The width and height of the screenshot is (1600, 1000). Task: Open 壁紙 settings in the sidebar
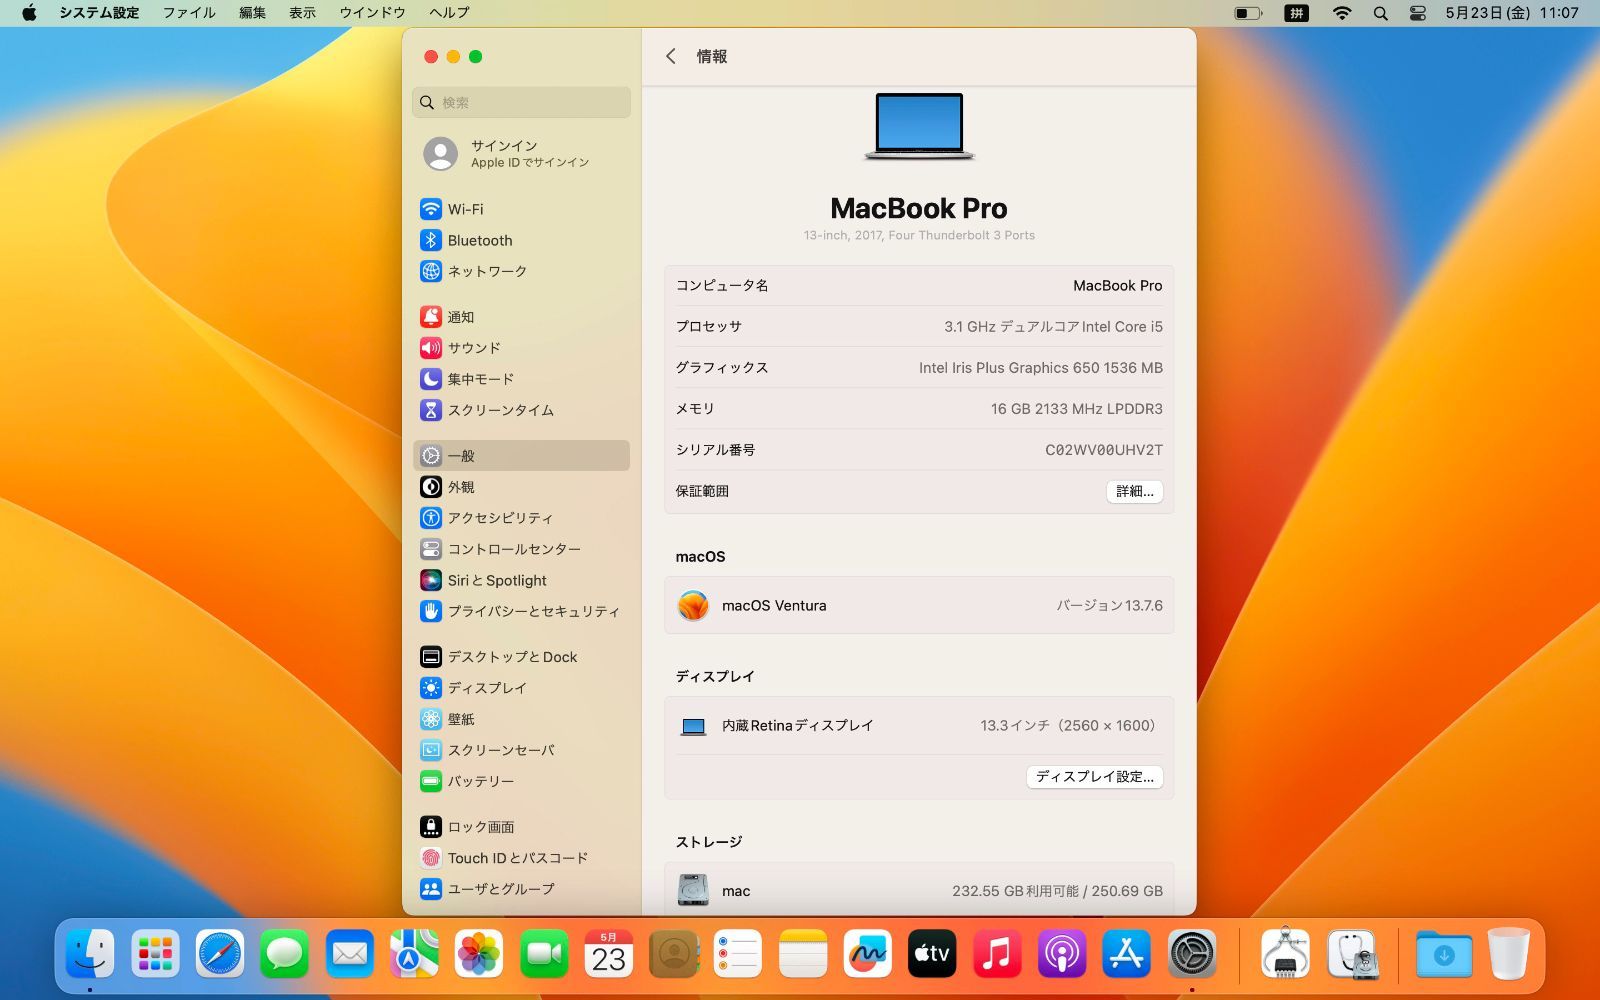pyautogui.click(x=521, y=719)
